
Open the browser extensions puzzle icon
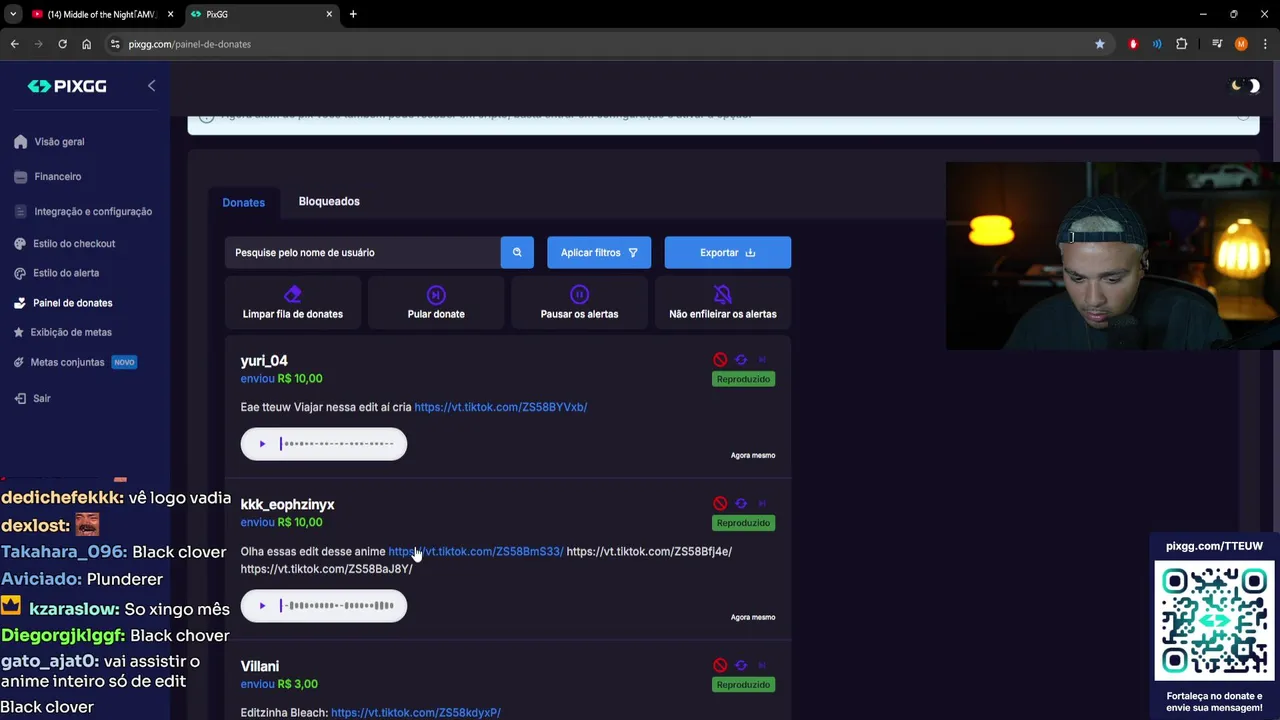1182,44
